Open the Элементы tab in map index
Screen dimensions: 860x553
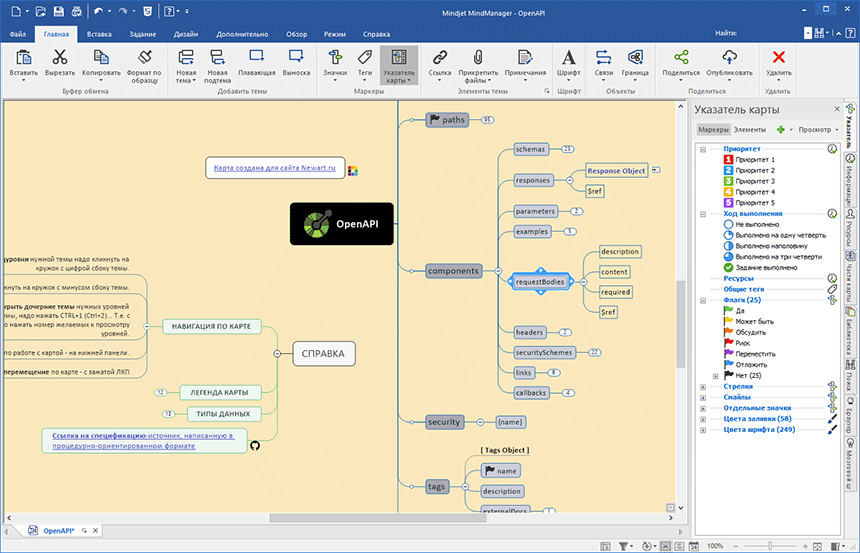[x=749, y=129]
